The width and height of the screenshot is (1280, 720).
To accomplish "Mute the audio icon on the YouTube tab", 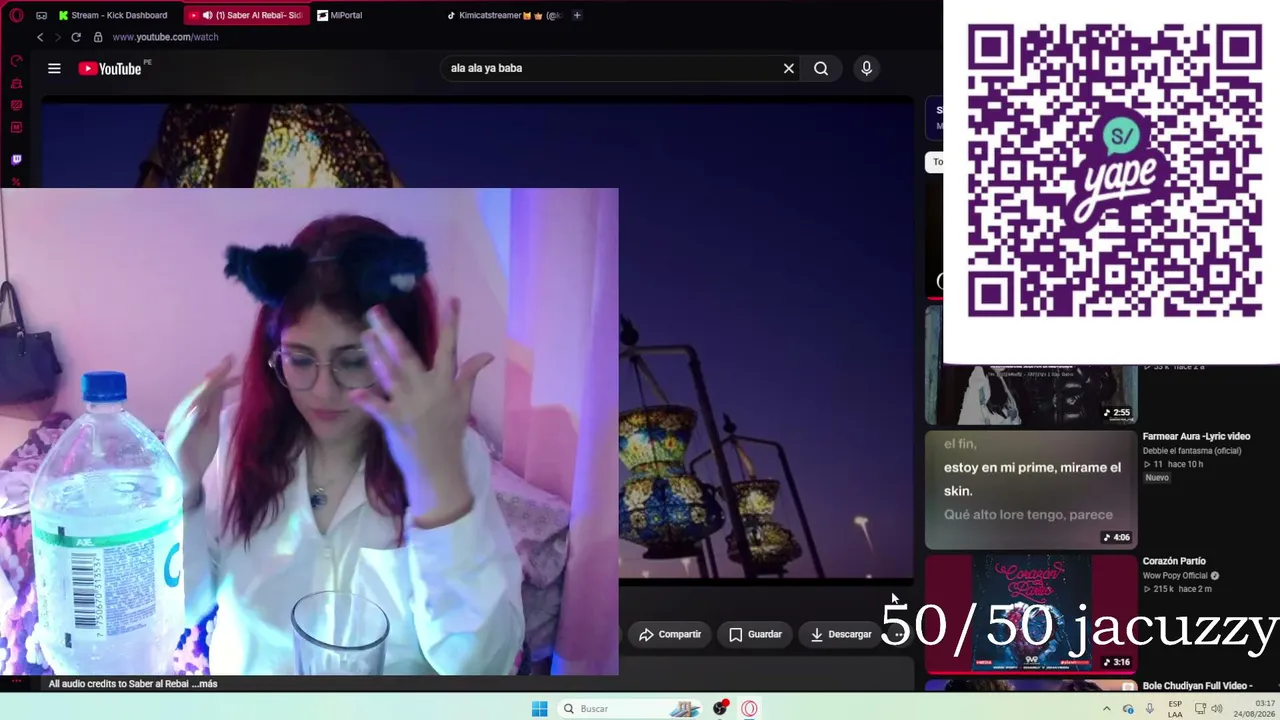I will pos(208,15).
